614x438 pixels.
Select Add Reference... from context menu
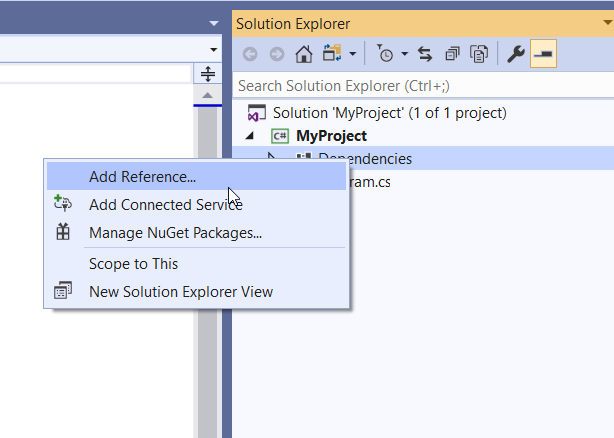142,177
